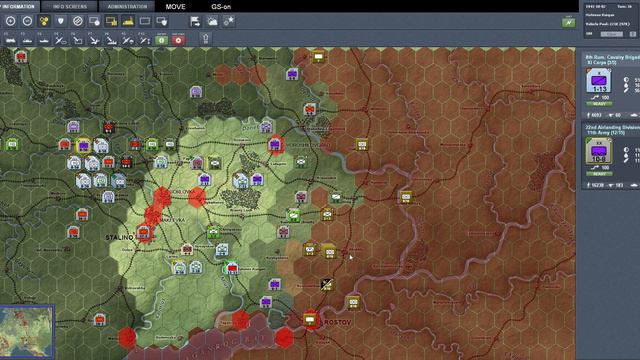Select the fourth mode icon in the row
The width and height of the screenshot is (640, 360).
click(60, 40)
